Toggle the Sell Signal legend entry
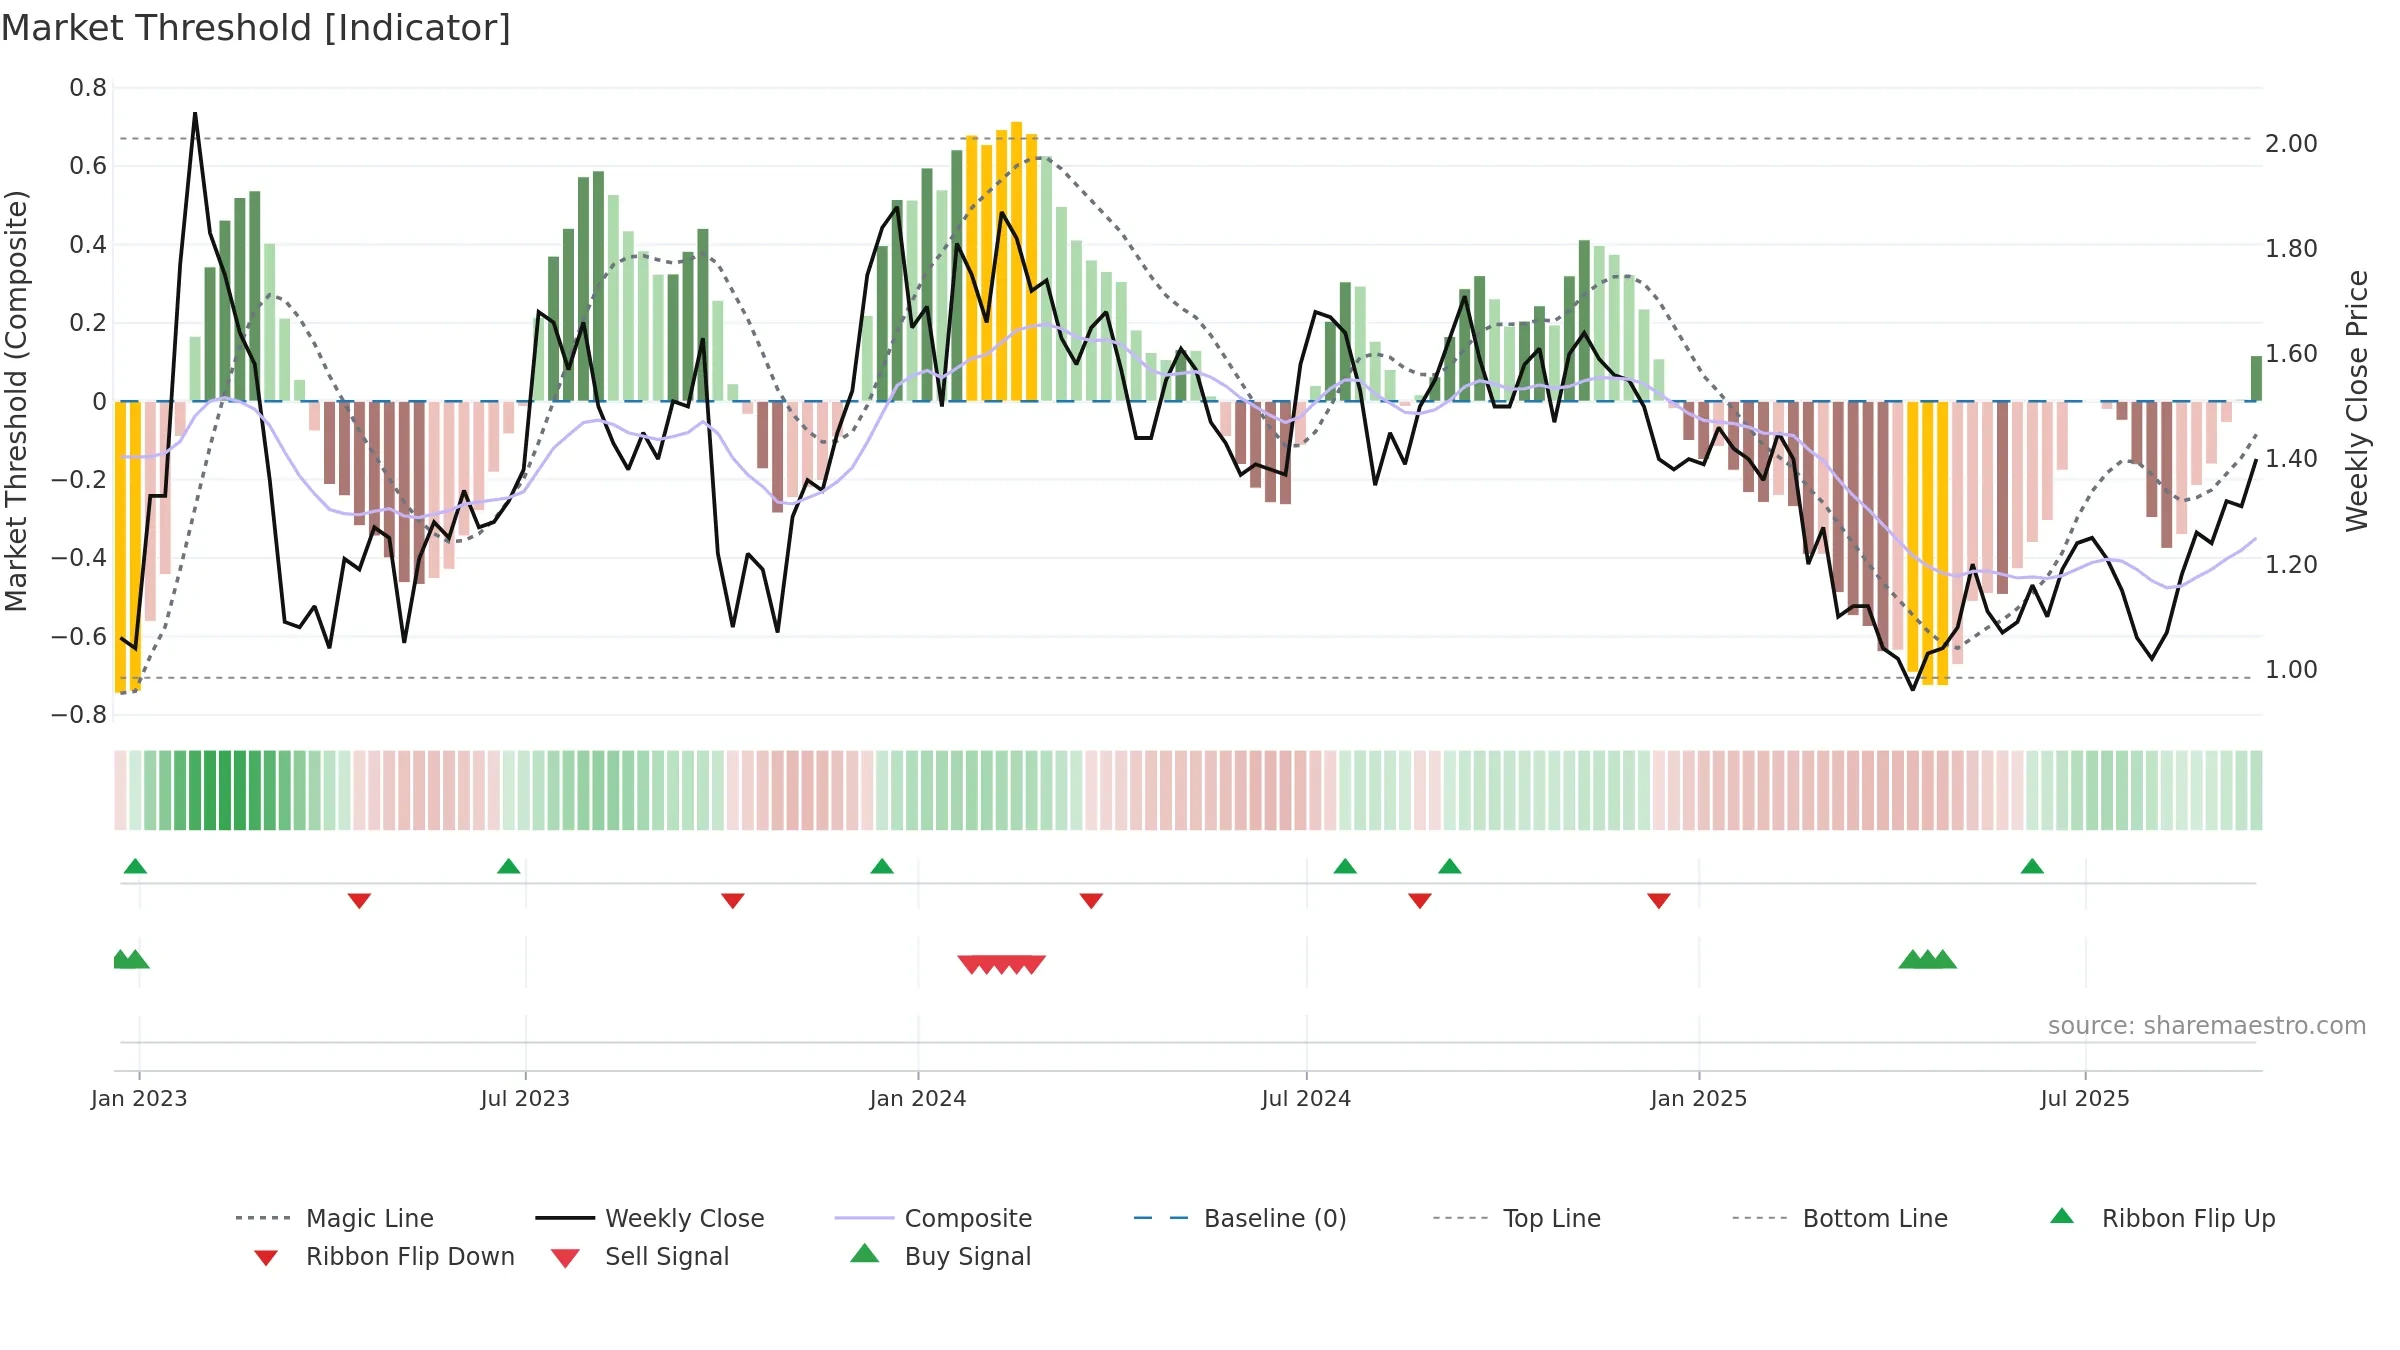This screenshot has height=1350, width=2400. point(640,1256)
